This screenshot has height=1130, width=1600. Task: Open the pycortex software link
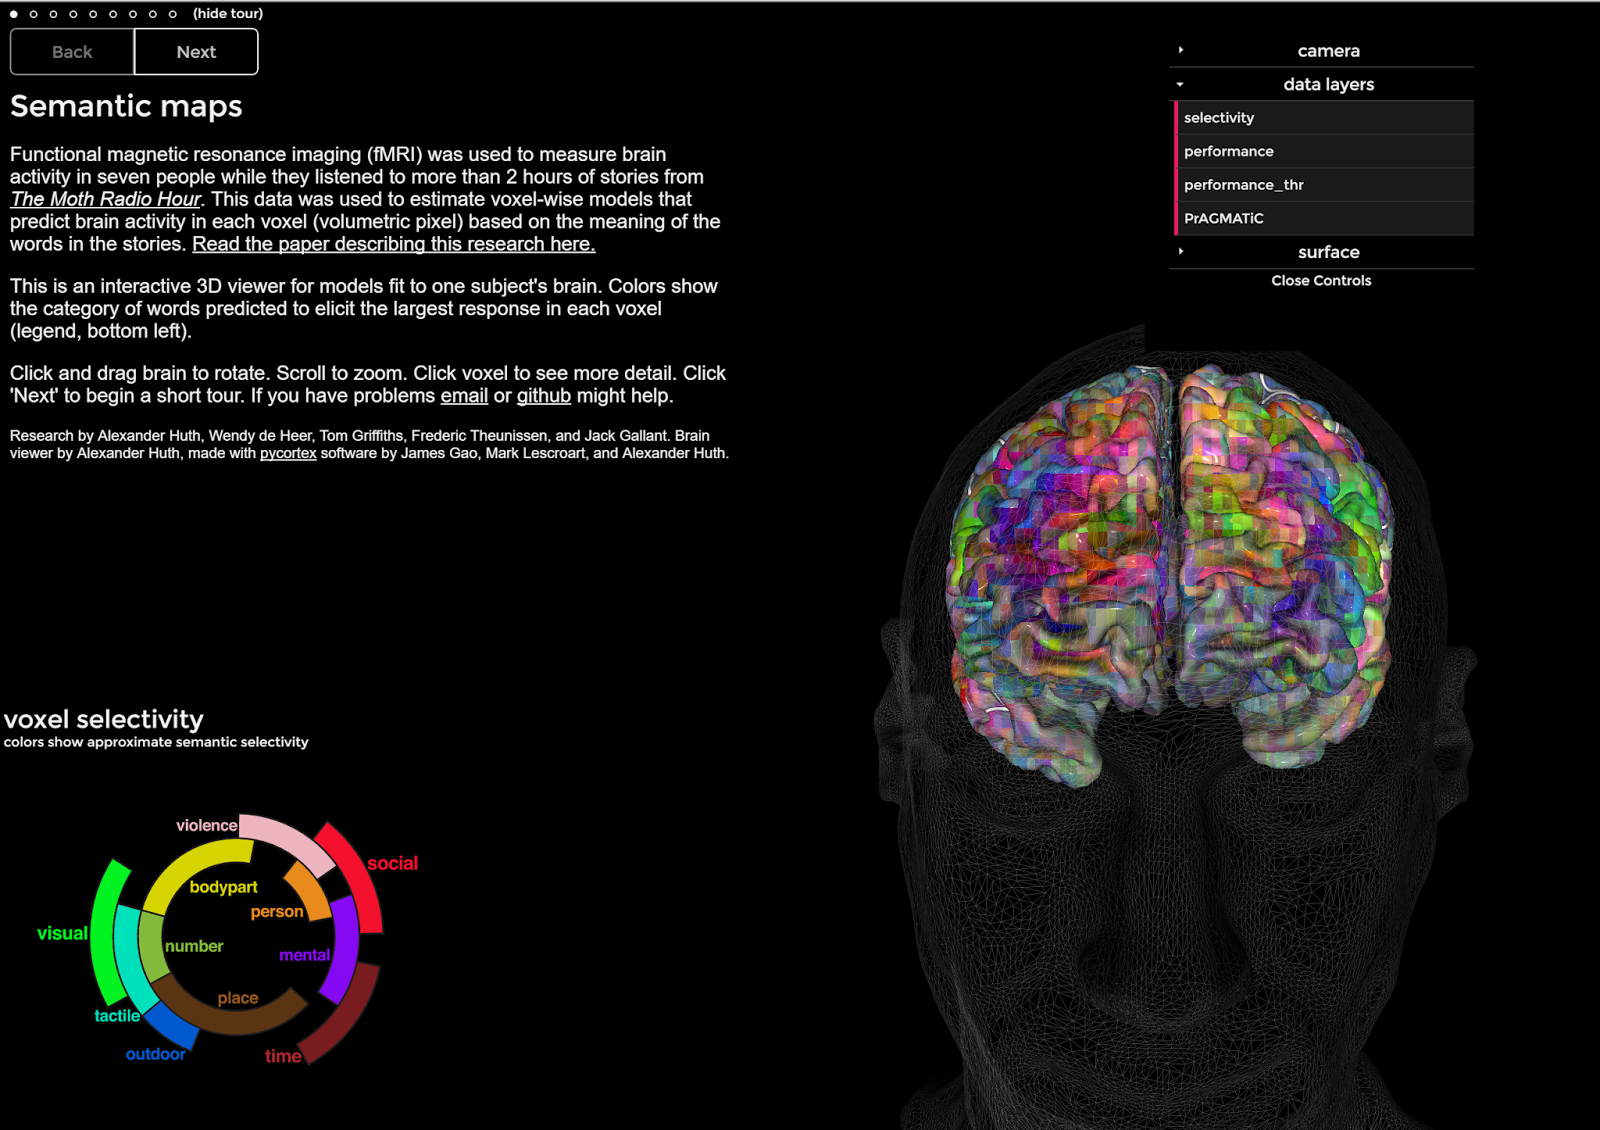coord(288,454)
